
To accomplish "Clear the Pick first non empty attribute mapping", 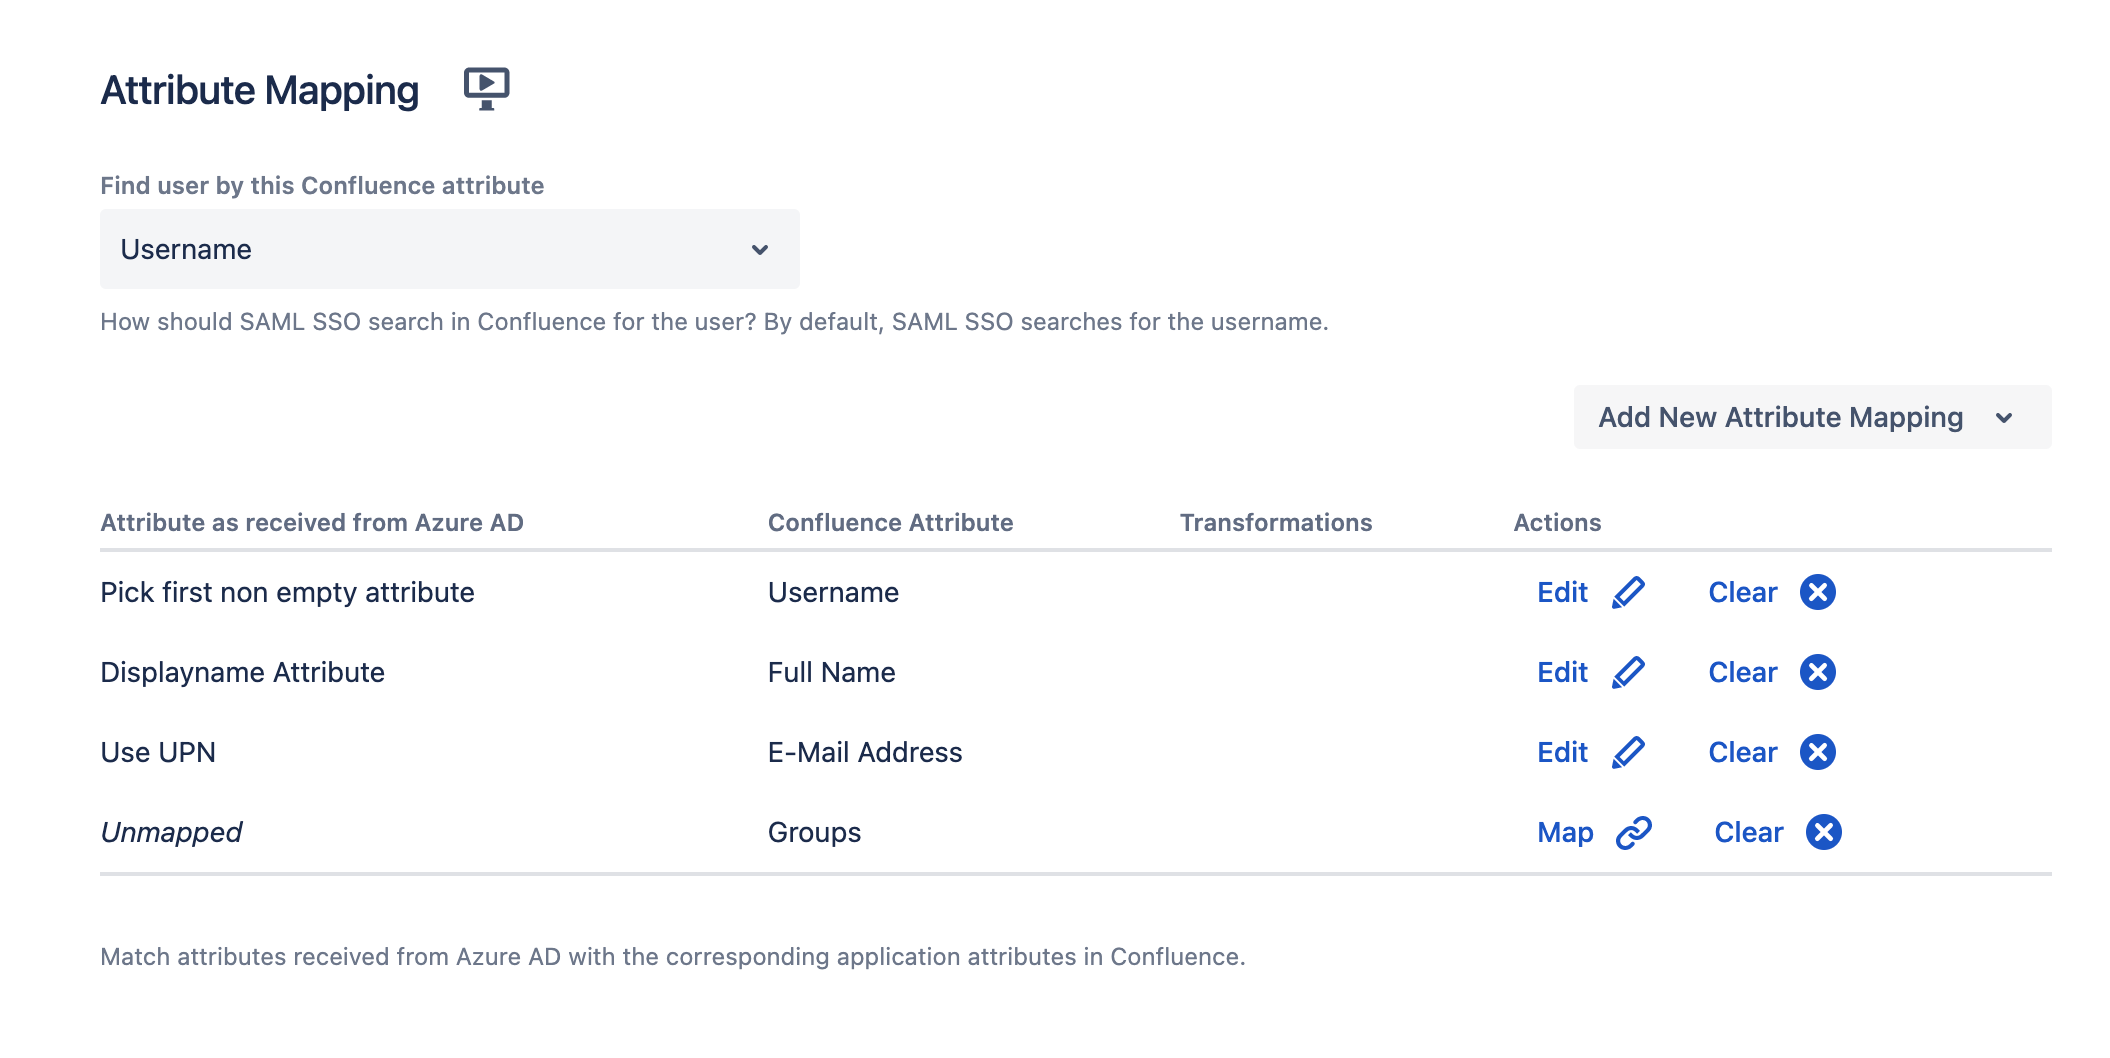I will point(1742,592).
